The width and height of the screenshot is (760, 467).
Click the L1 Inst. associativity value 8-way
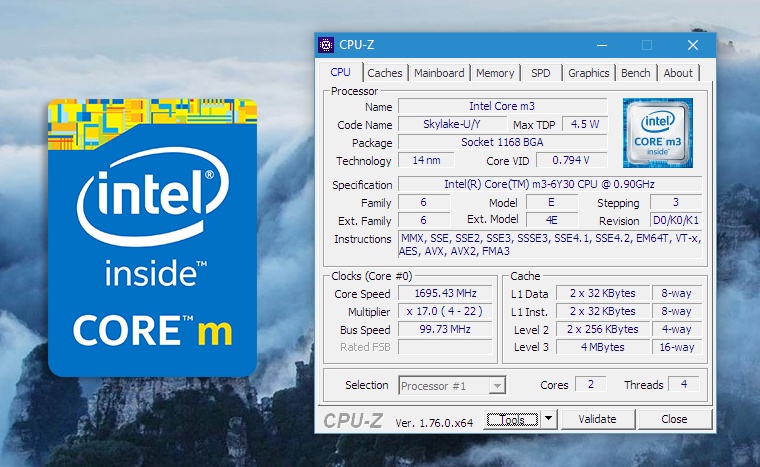pos(677,311)
